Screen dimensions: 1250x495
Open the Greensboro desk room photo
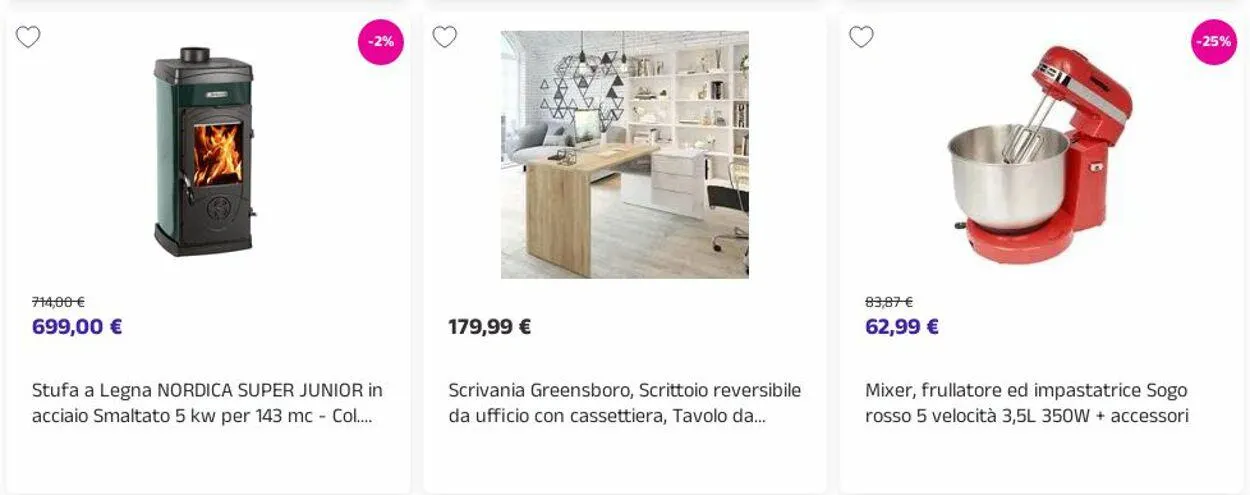(x=624, y=154)
